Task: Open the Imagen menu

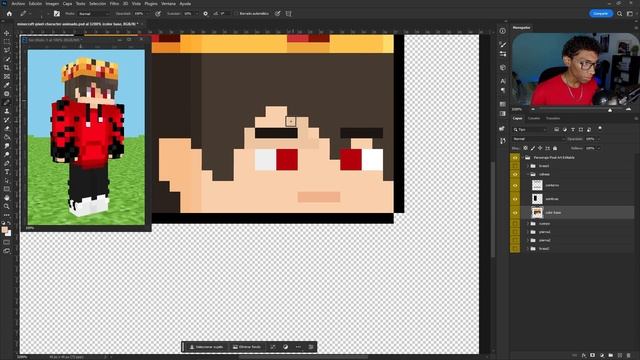Action: [52, 4]
